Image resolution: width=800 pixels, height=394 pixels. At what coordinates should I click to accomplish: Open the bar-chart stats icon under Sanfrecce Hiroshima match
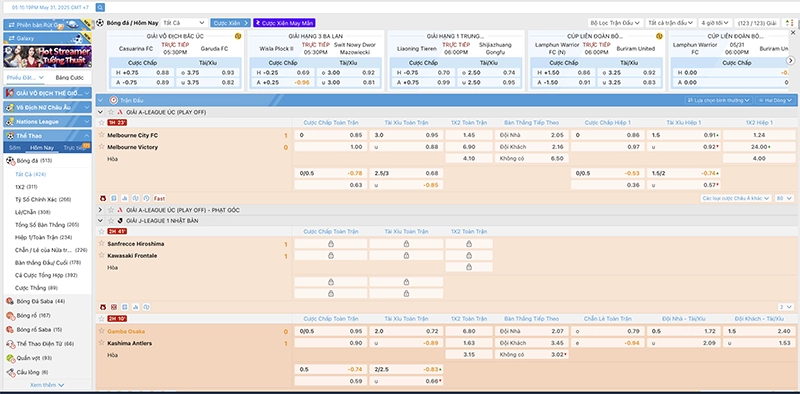(136, 307)
